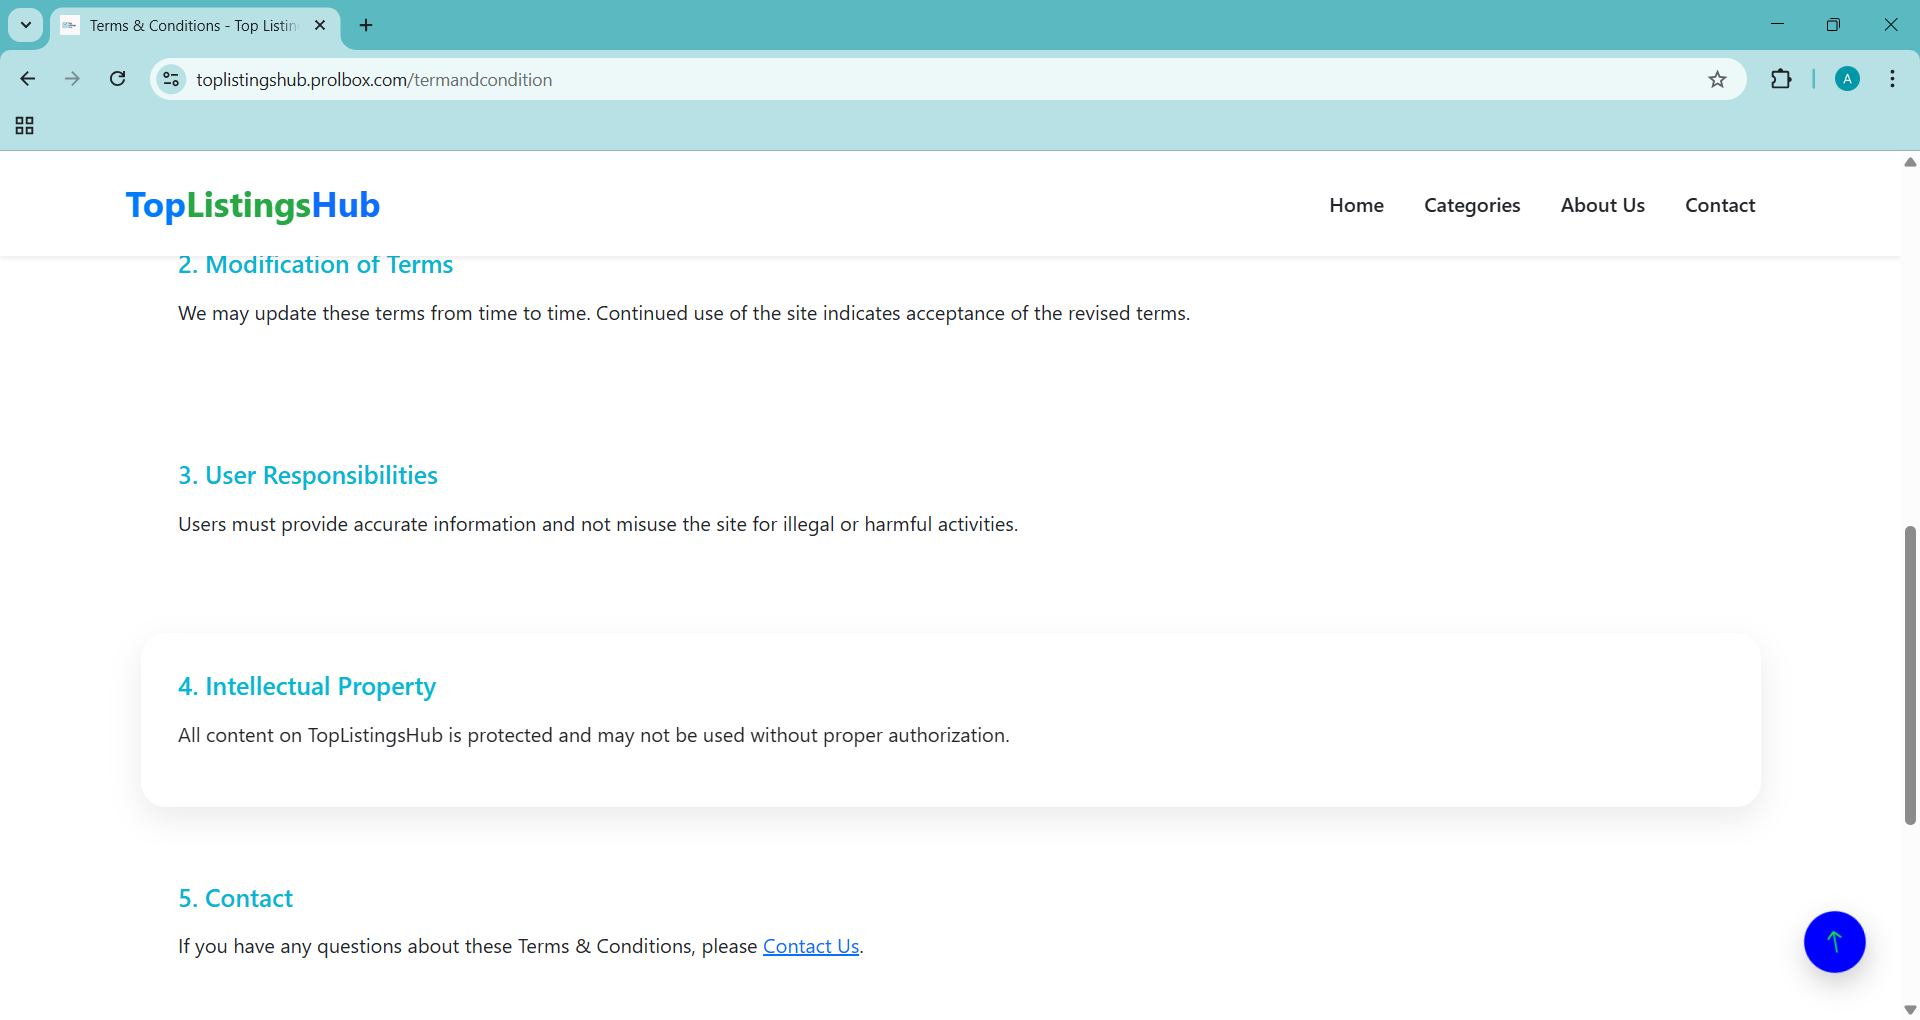Image resolution: width=1920 pixels, height=1020 pixels.
Task: Open the Chrome three-dot menu
Action: [1892, 79]
